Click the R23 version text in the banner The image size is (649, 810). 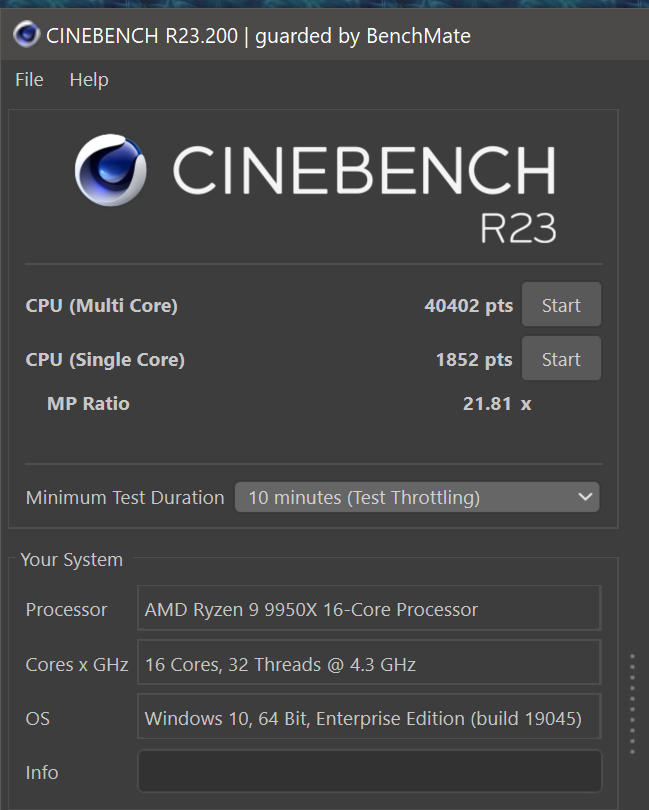point(517,226)
